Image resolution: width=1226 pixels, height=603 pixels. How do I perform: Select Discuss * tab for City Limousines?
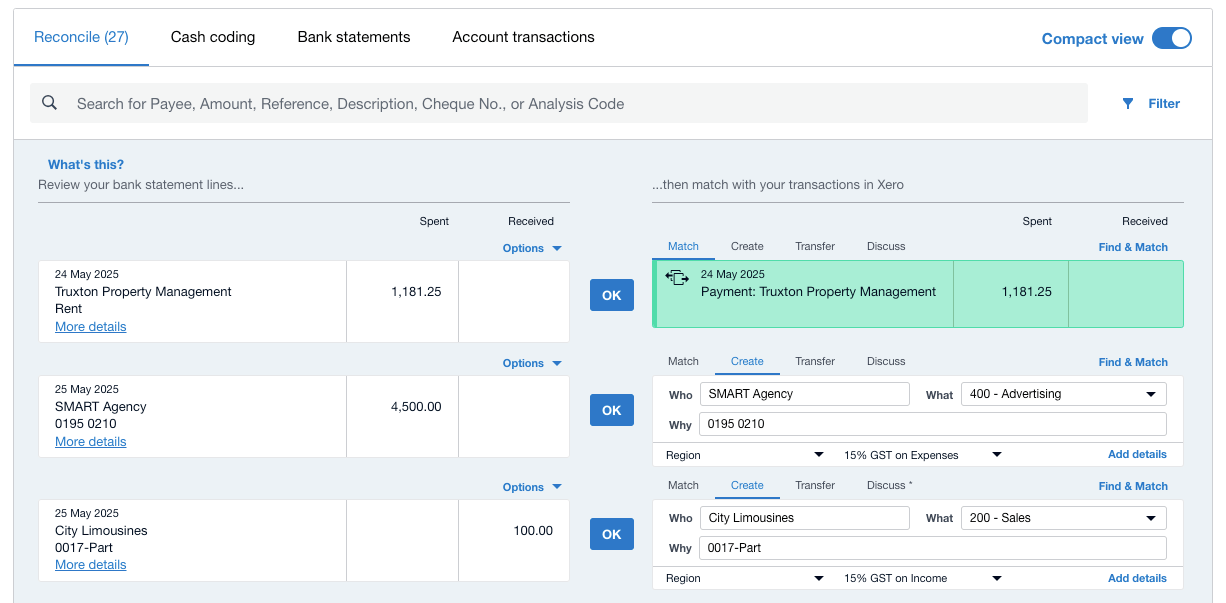(x=889, y=485)
